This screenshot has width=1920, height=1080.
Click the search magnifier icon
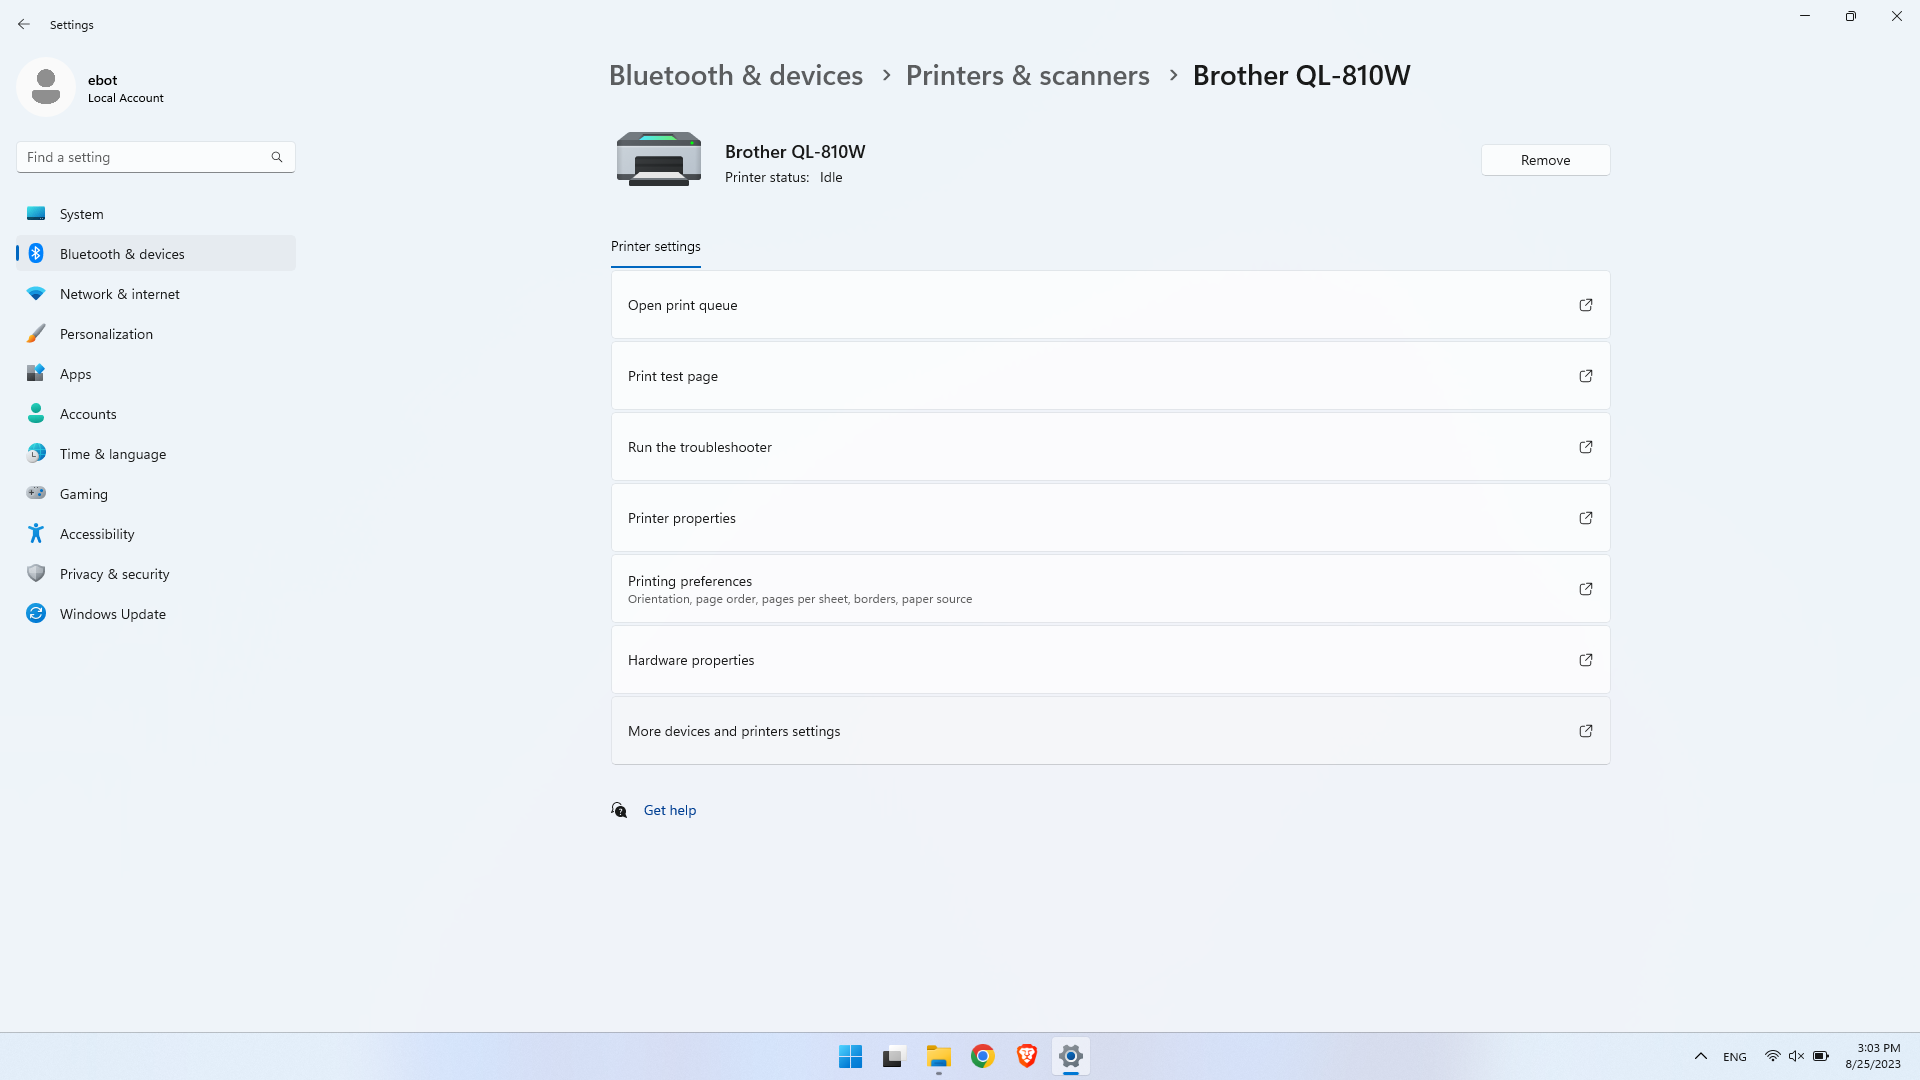click(x=277, y=157)
